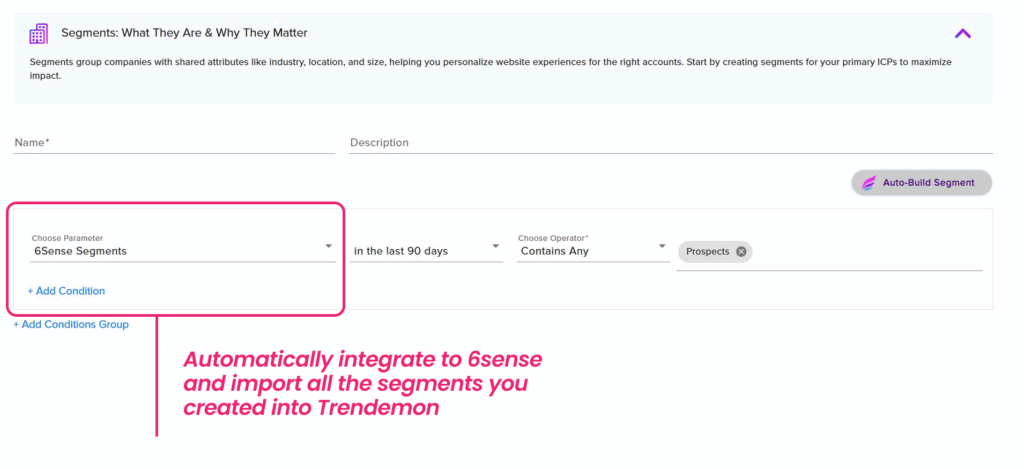Focus the Description input field
The image size is (1024, 469).
click(x=671, y=143)
